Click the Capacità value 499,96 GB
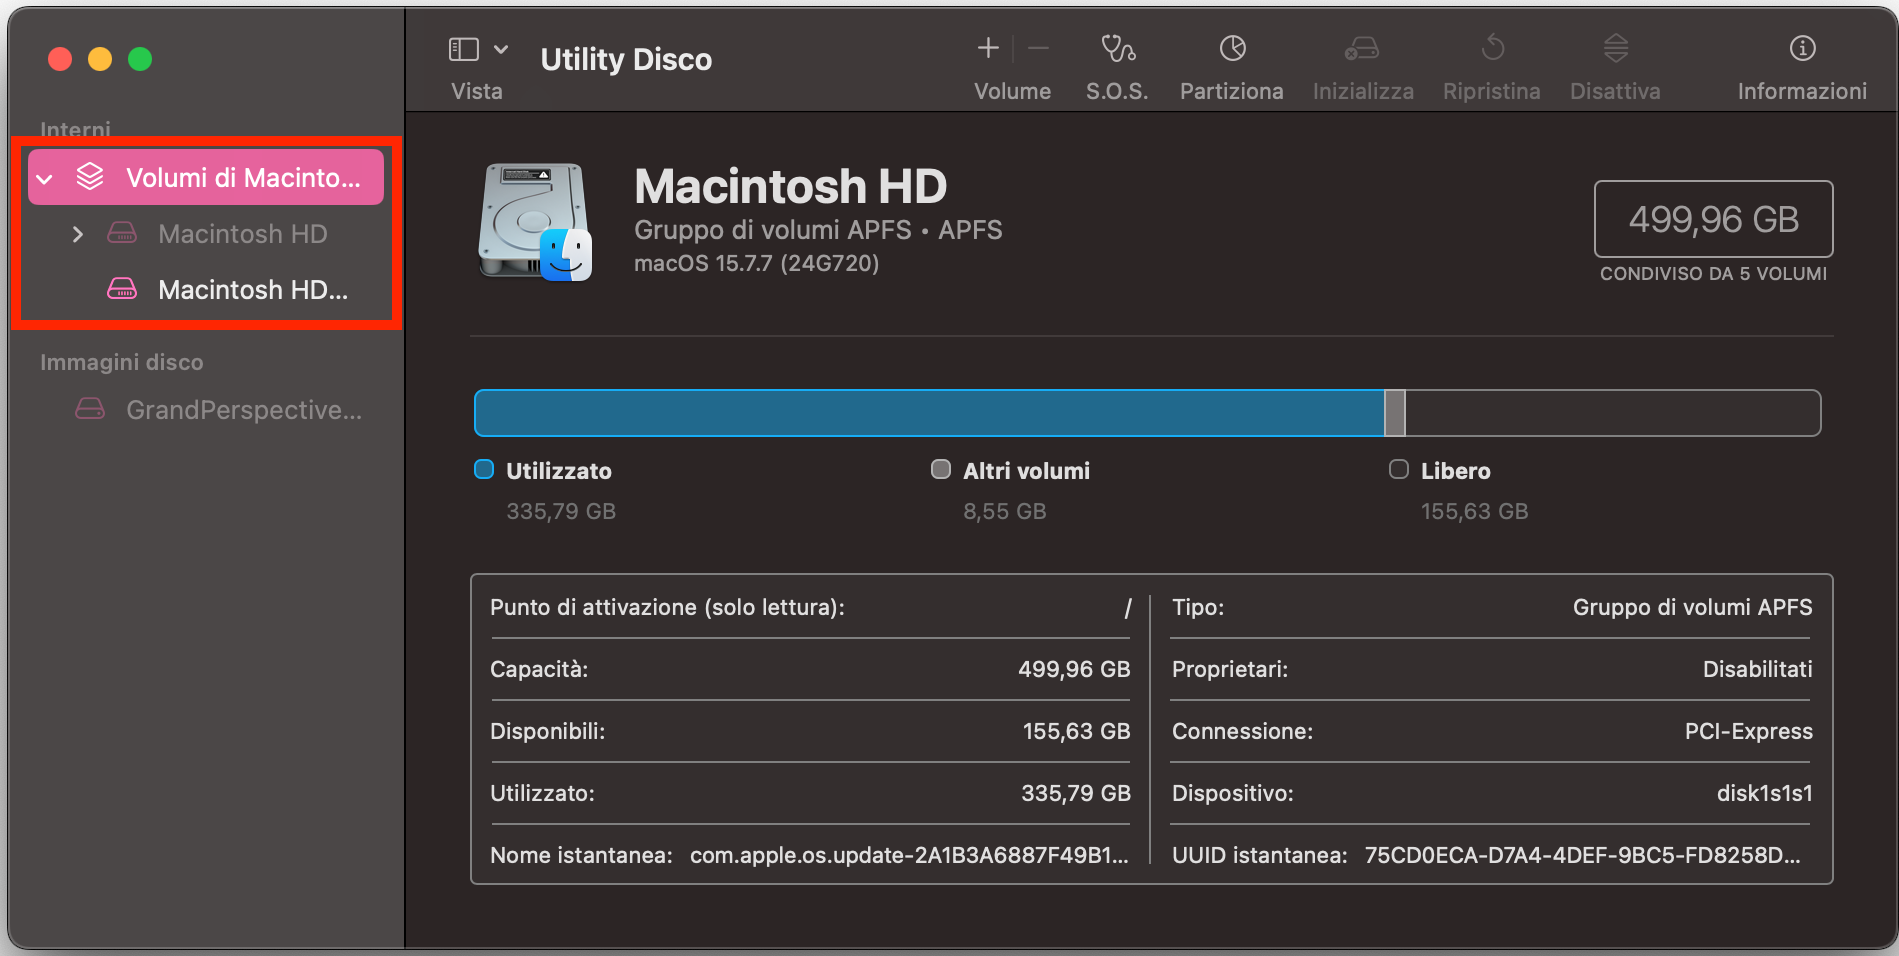The image size is (1899, 956). point(1074,669)
